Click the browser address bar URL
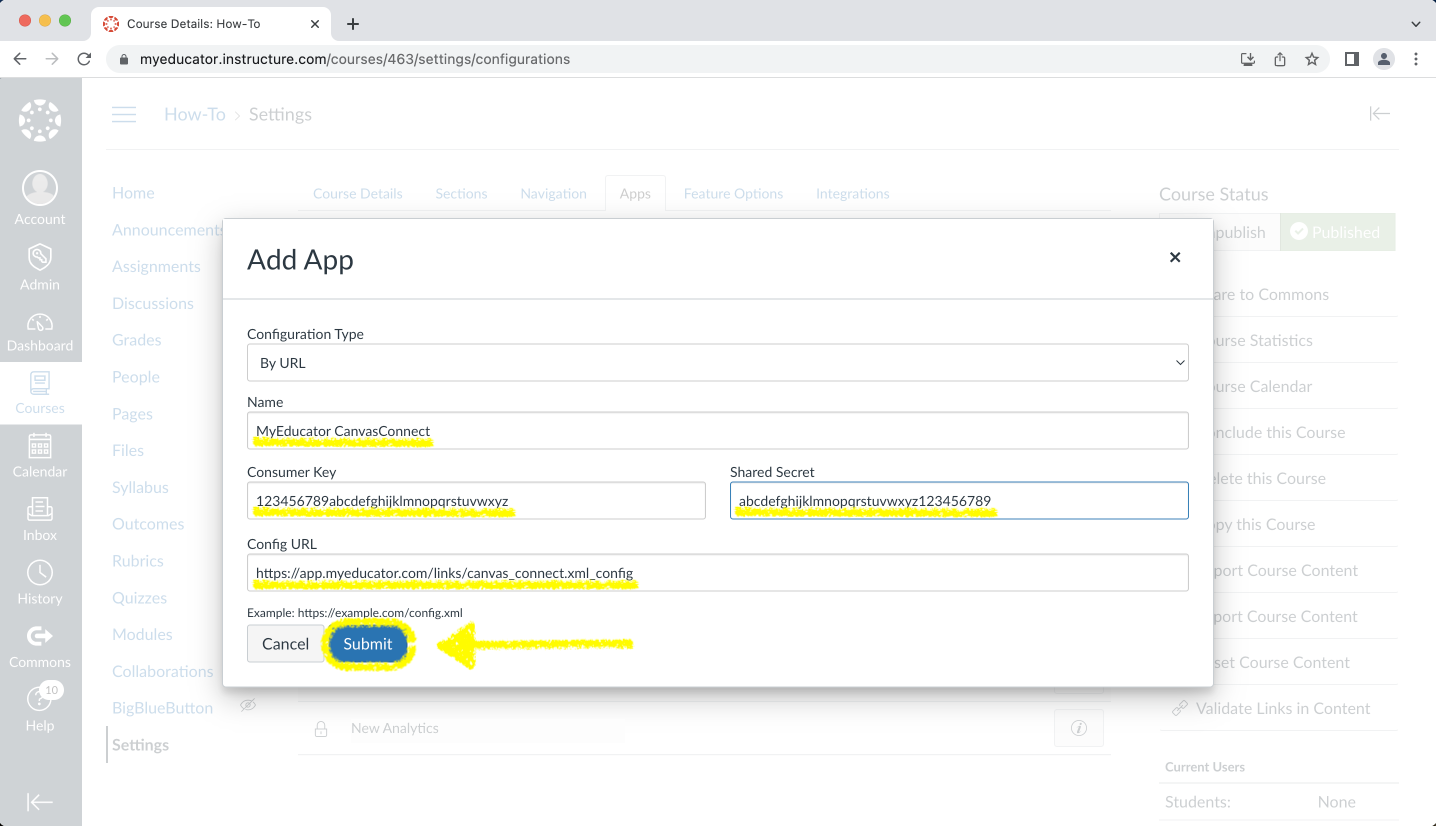This screenshot has width=1436, height=826. click(355, 59)
